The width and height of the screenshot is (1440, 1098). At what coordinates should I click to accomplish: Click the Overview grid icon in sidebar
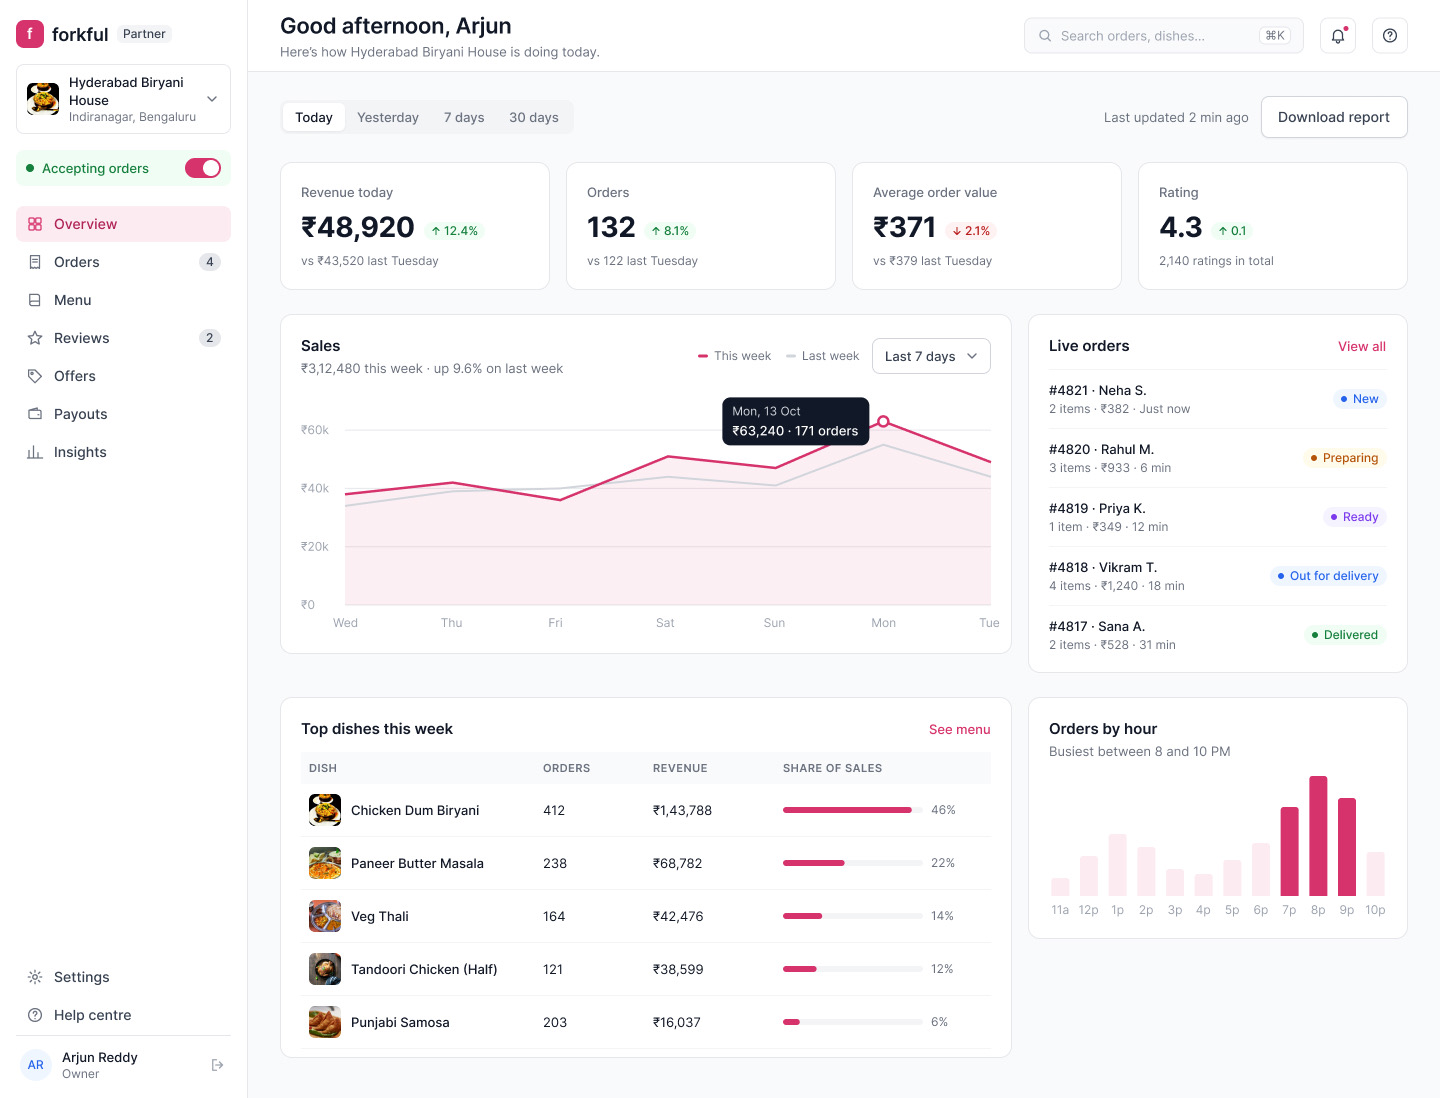35,224
